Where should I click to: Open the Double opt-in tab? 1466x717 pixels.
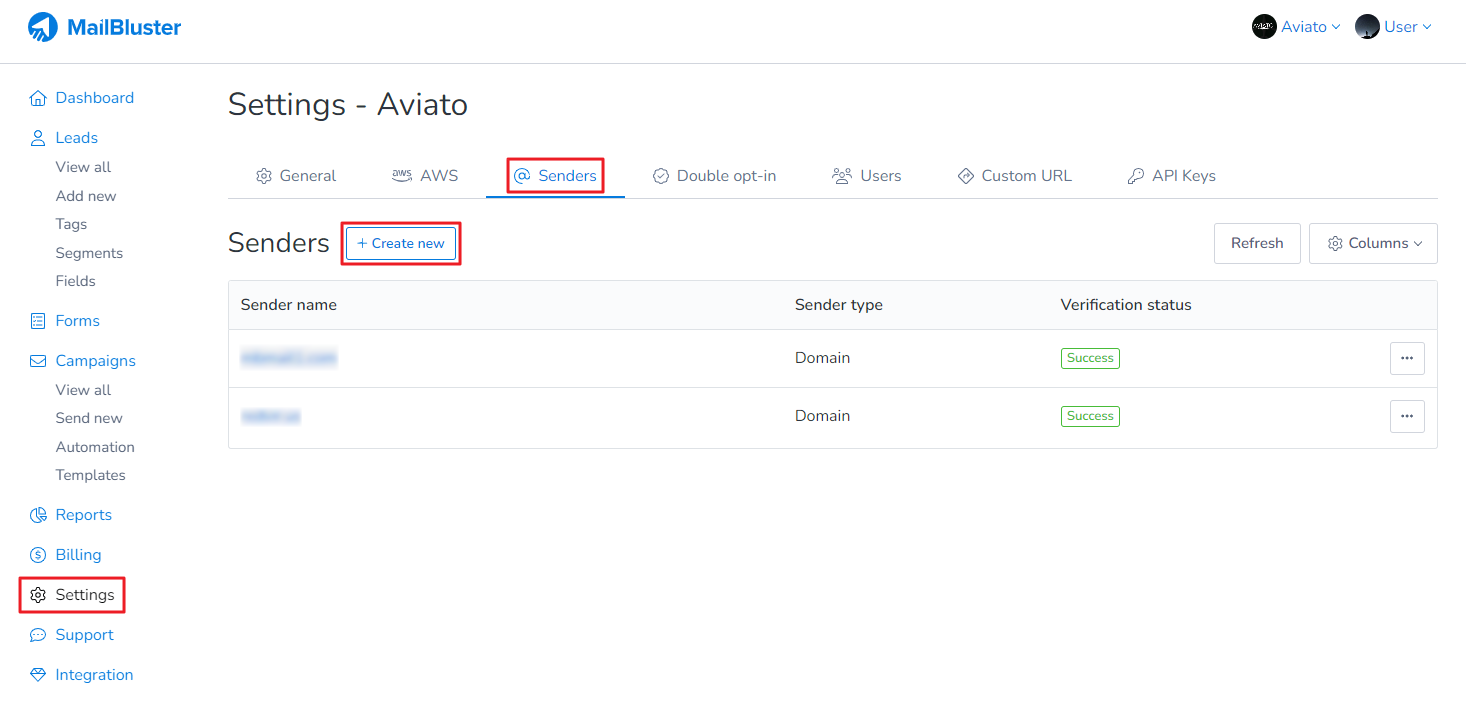[x=714, y=176]
